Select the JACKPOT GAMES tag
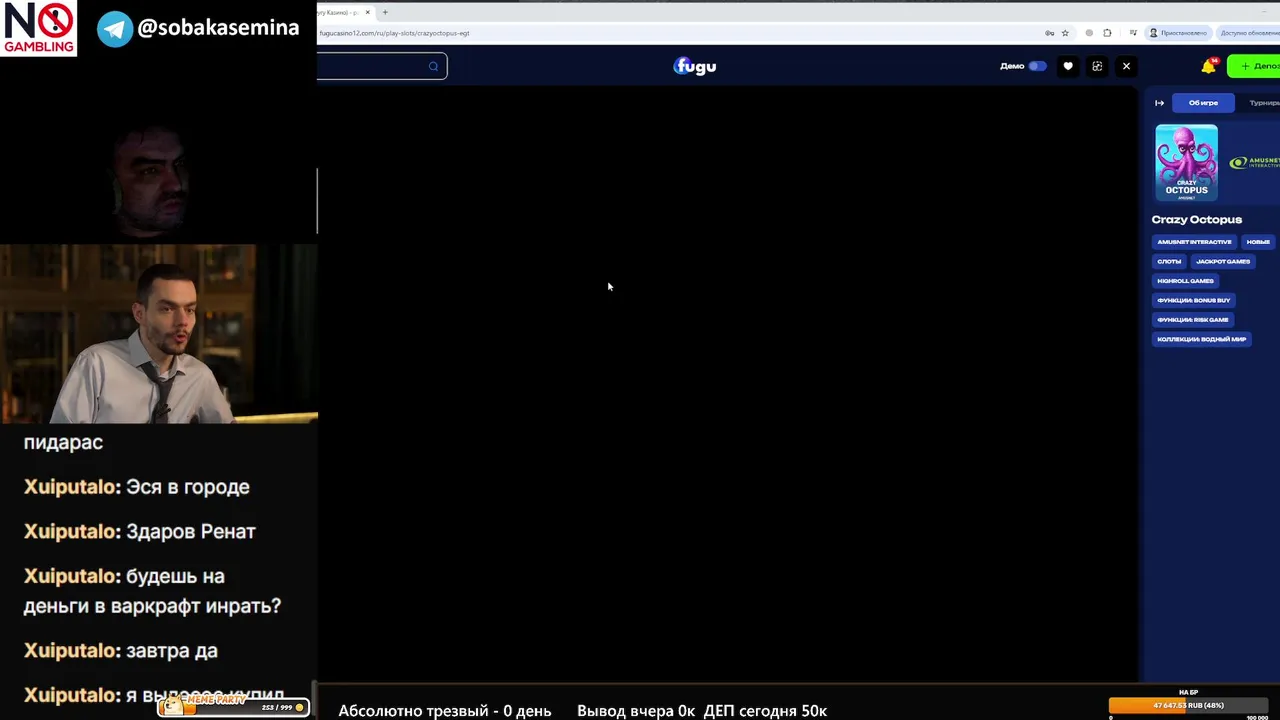Screen dimensions: 1280x720 click(1223, 261)
